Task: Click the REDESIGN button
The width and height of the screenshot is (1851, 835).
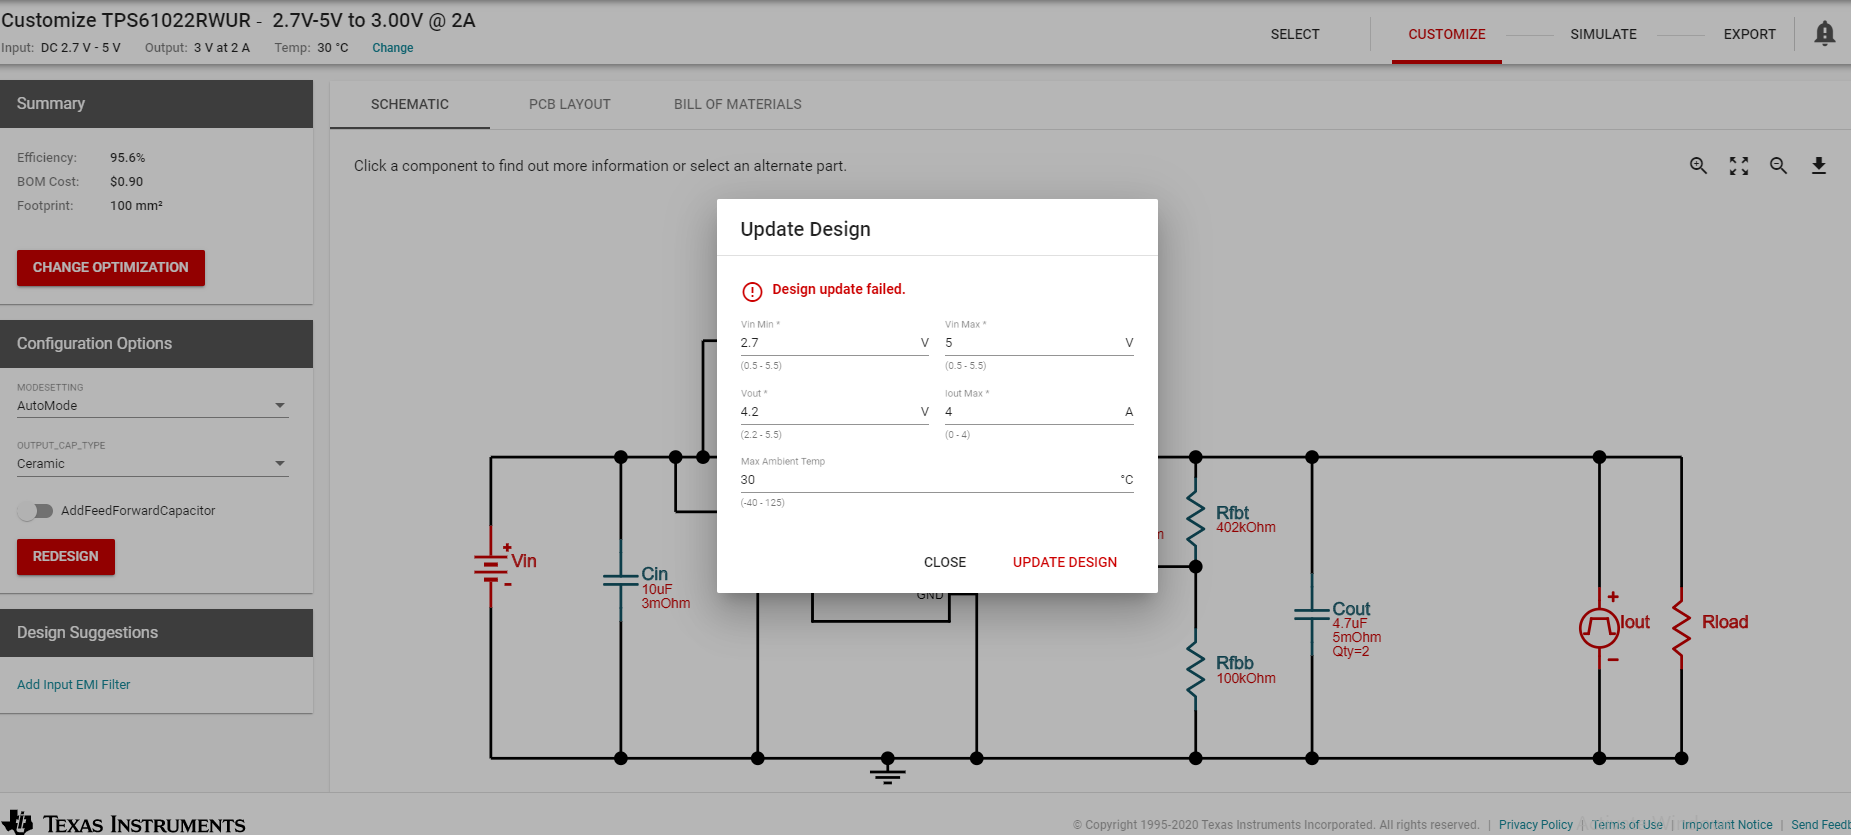Action: 66,557
